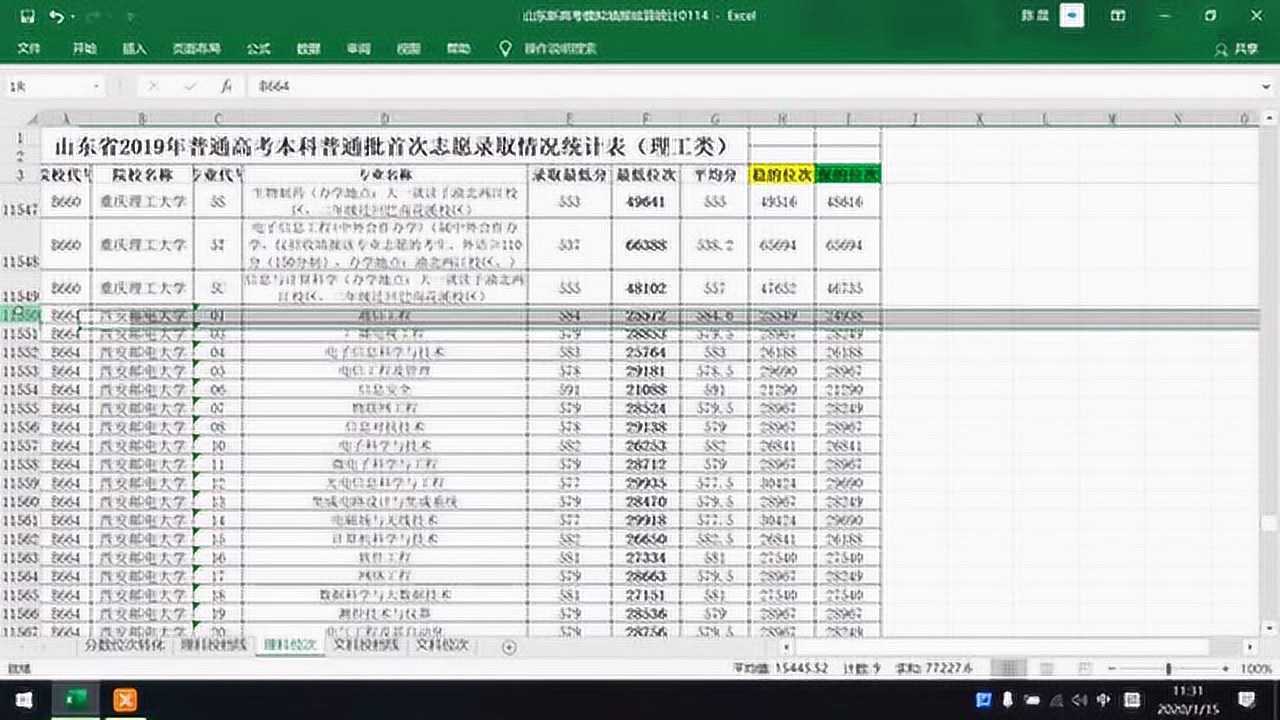Click the New Sheet plus icon
The image size is (1280, 720).
pos(509,647)
